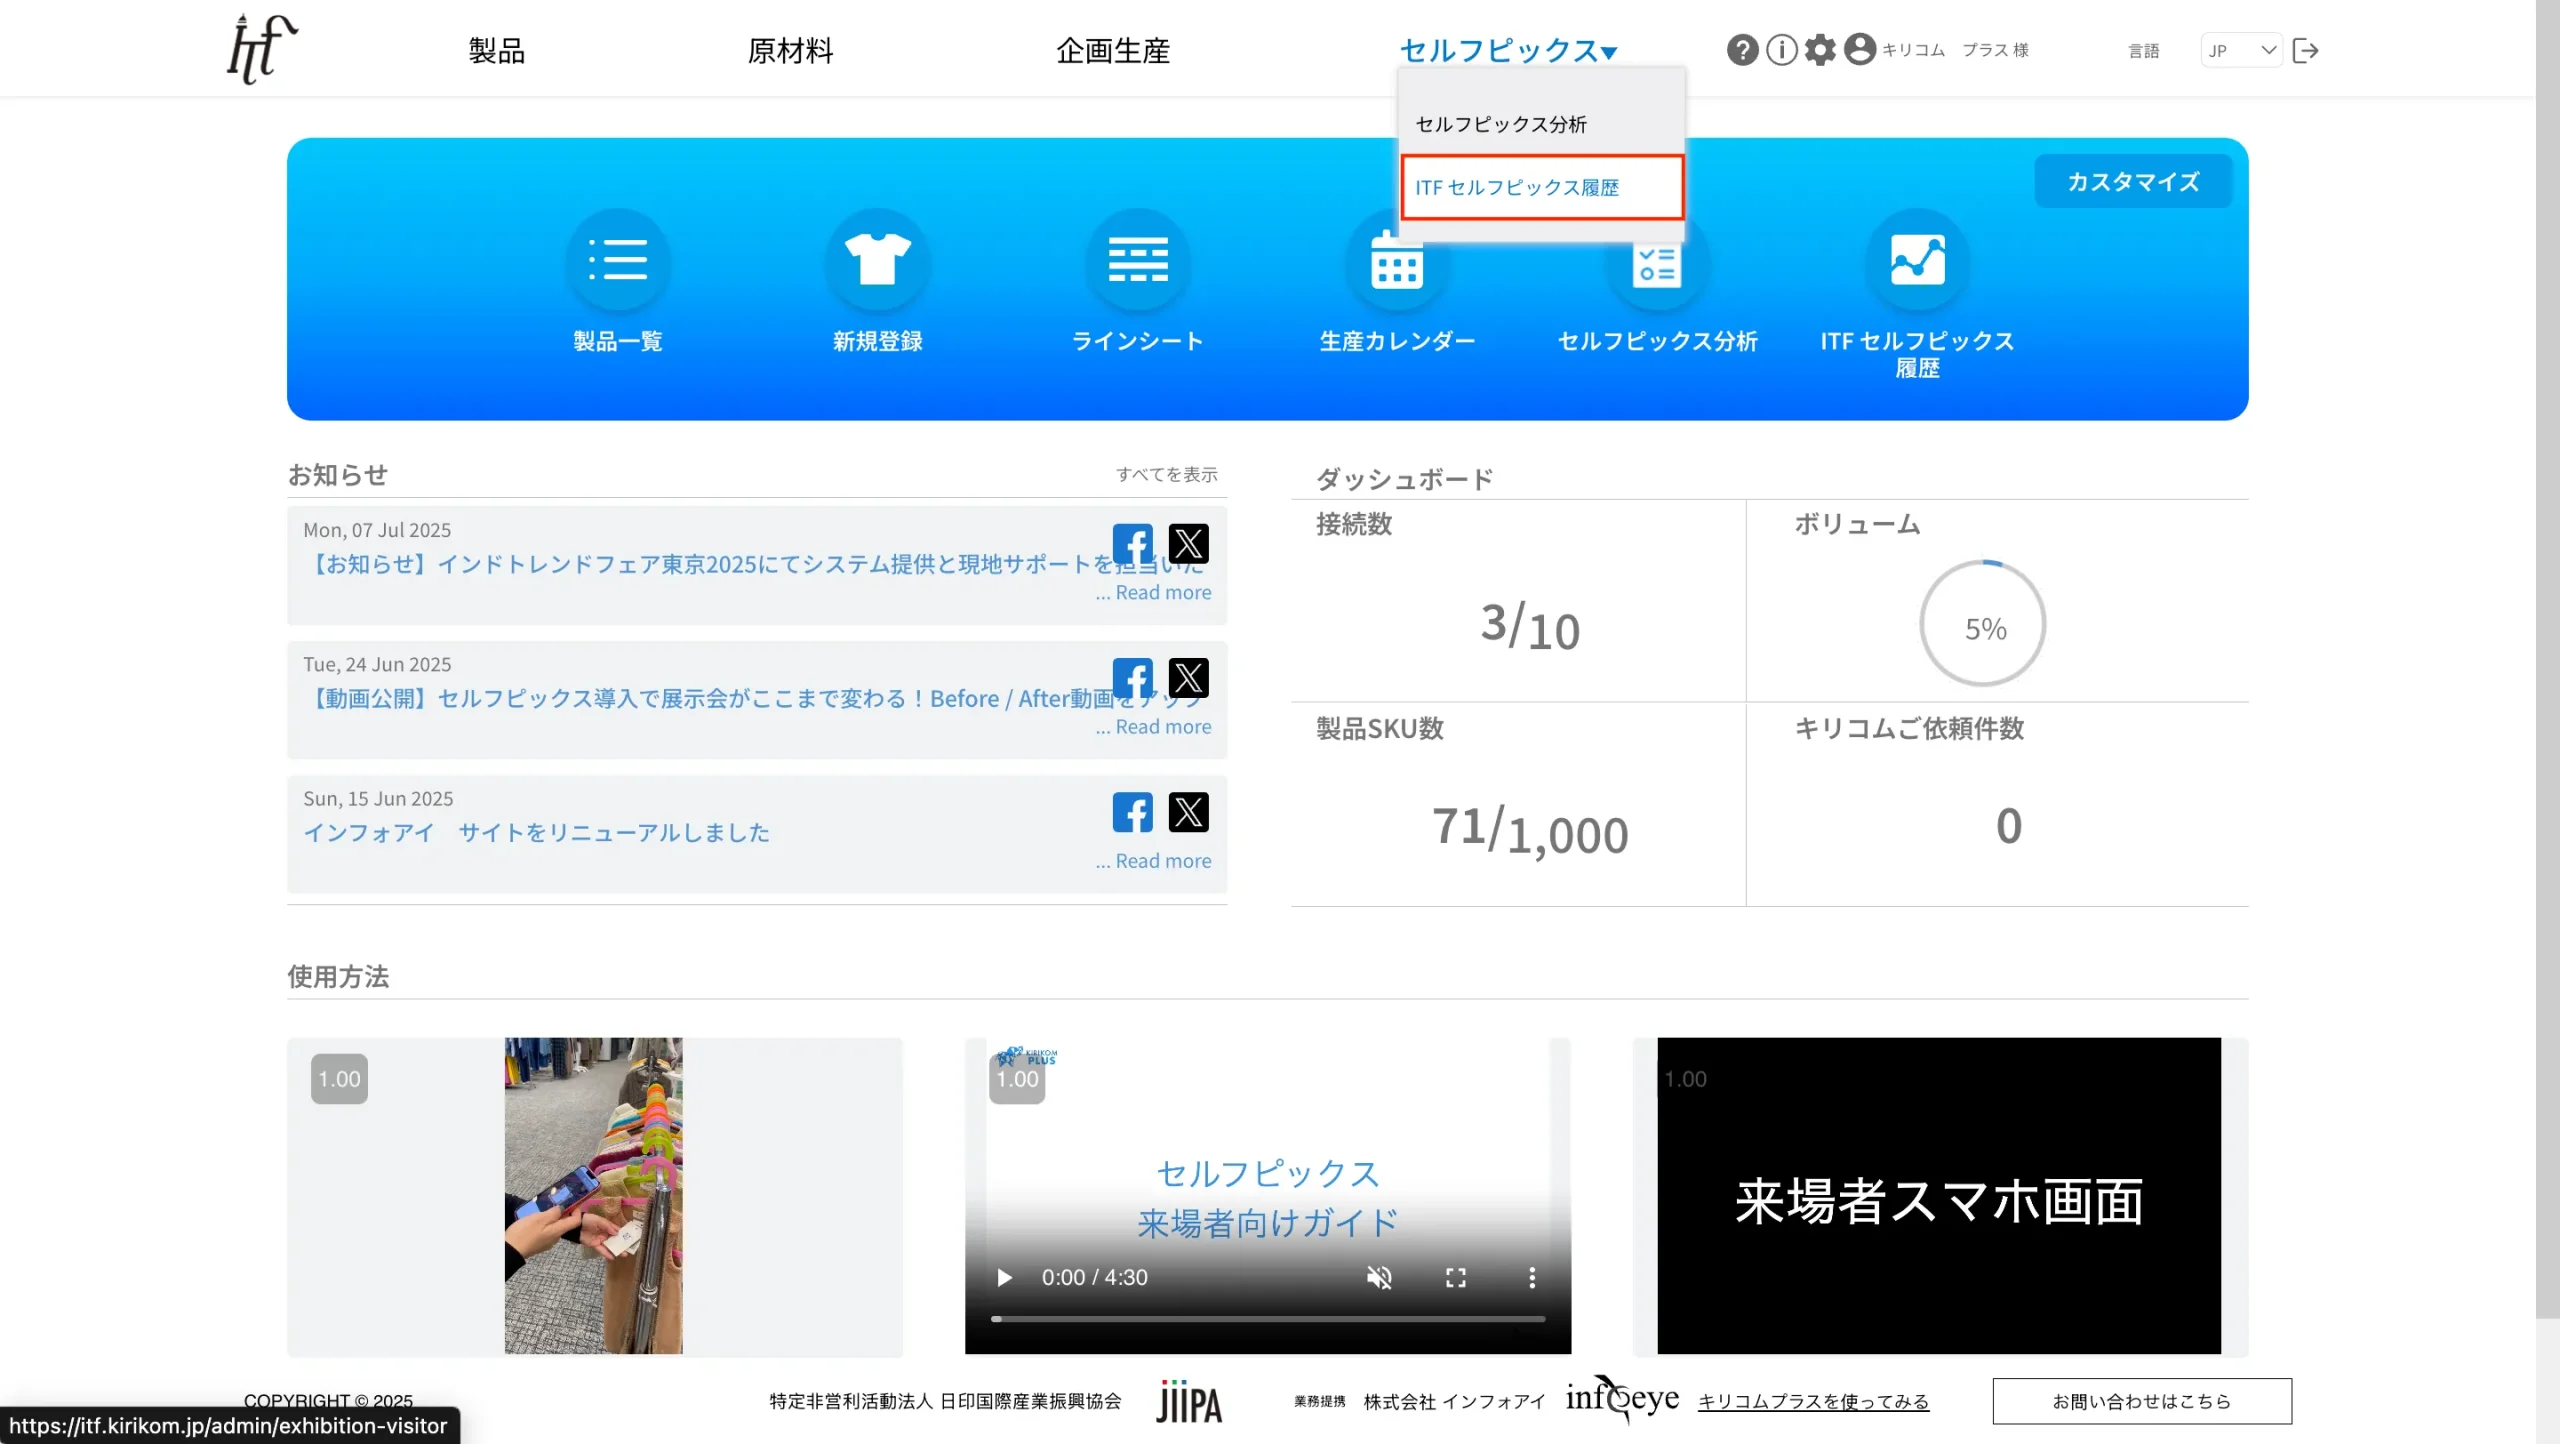
Task: Click キリコムご依頼件数 value 0
Action: coord(2009,827)
